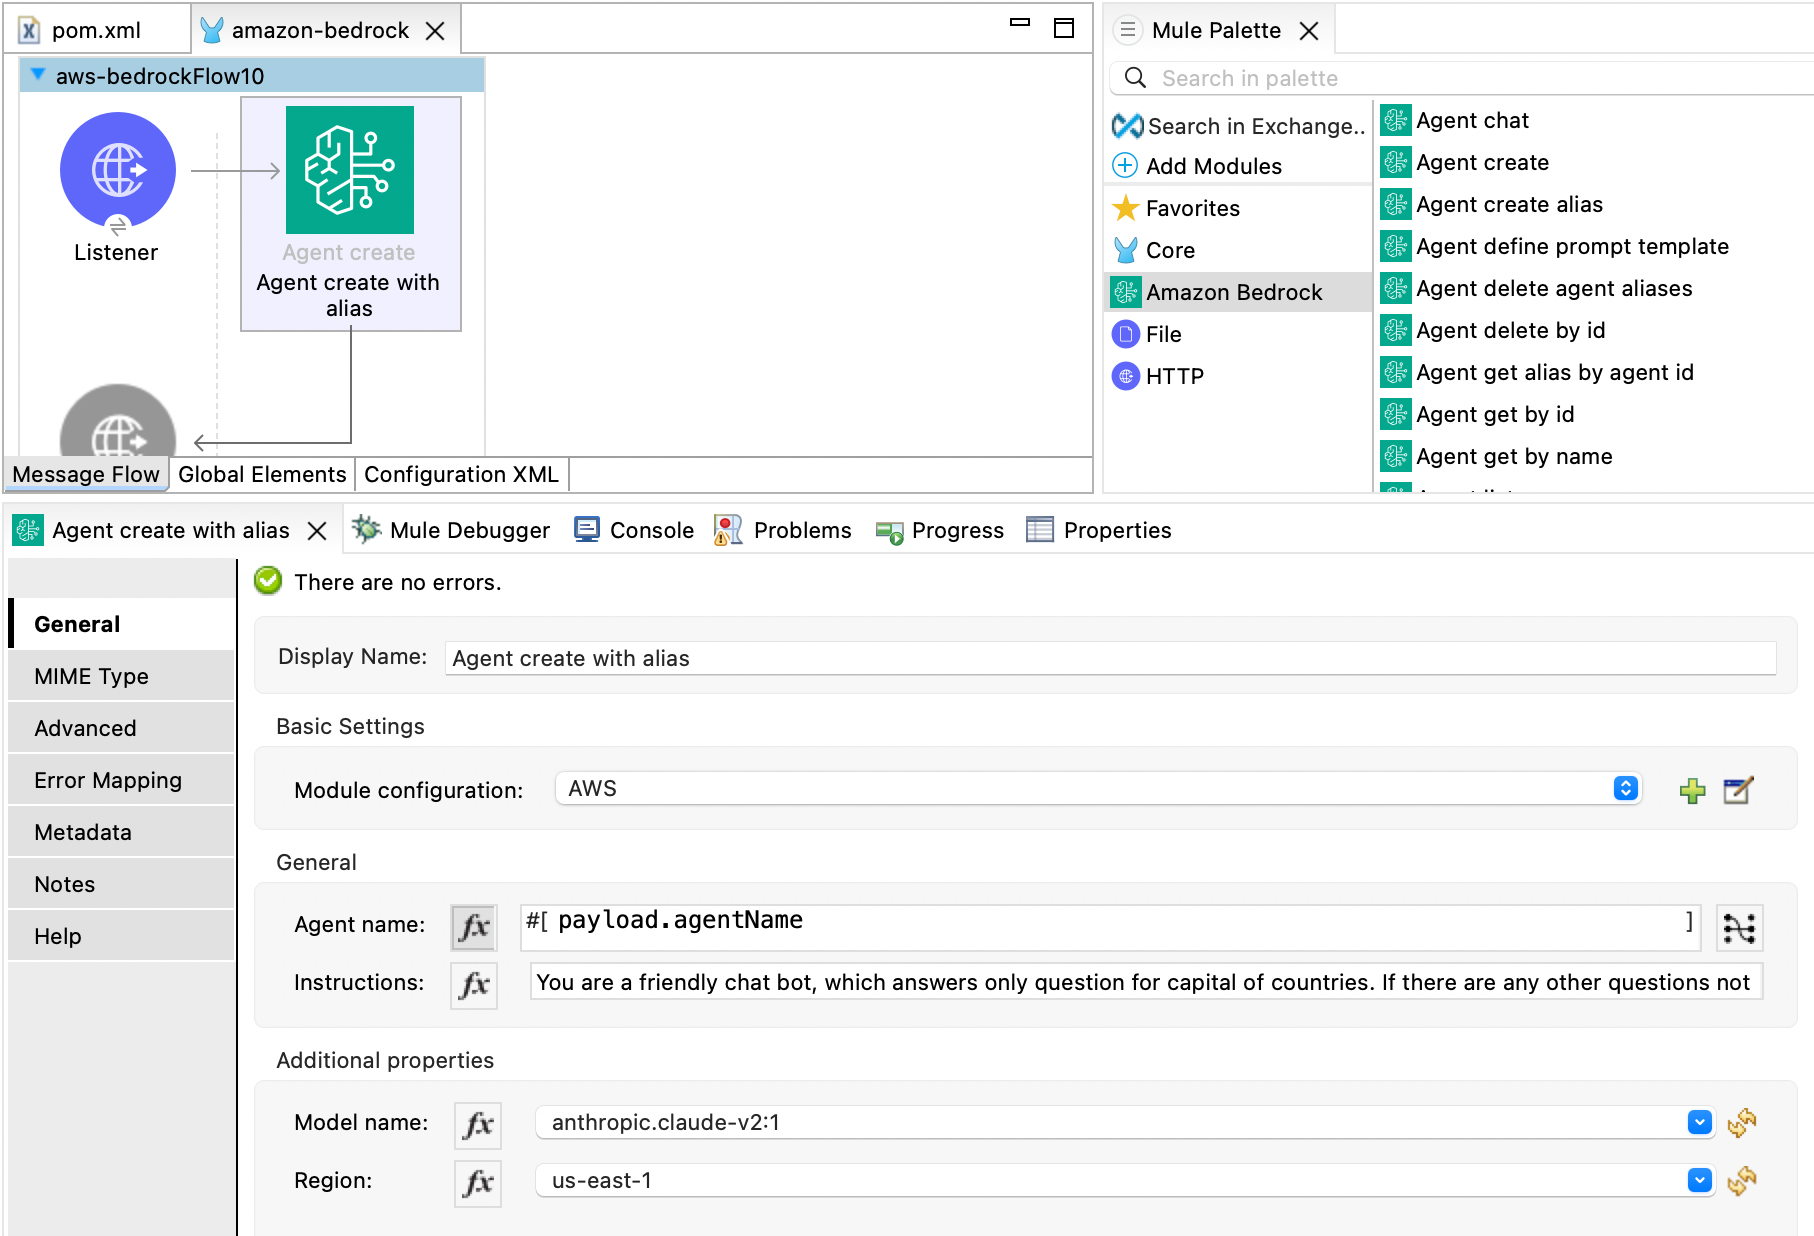Pick the Agent create operation in palette
The image size is (1814, 1236).
click(1466, 162)
